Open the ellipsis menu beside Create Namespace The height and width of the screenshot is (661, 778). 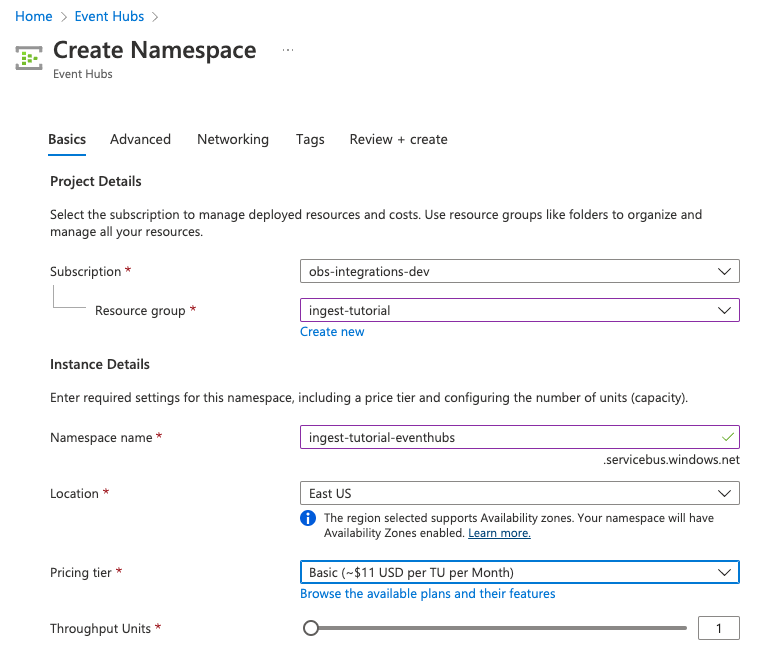(288, 50)
